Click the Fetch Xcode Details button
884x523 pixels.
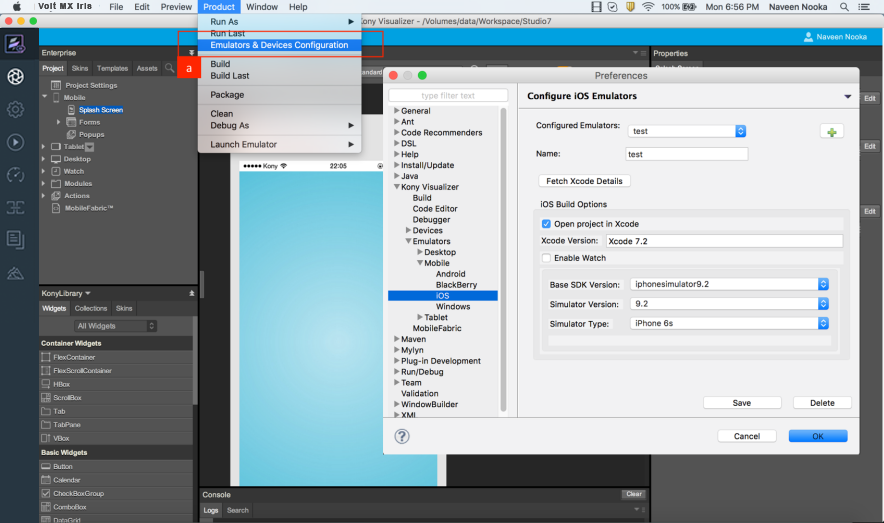pyautogui.click(x=584, y=181)
